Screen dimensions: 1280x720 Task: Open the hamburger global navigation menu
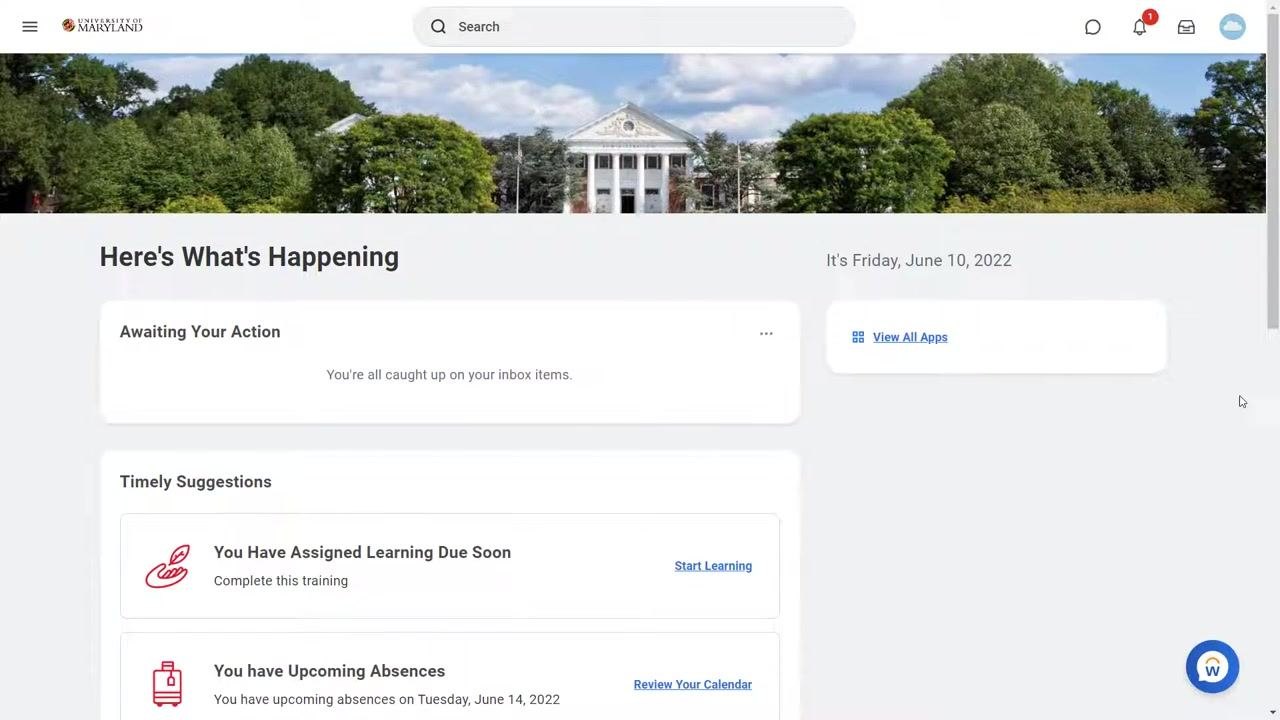coord(30,27)
